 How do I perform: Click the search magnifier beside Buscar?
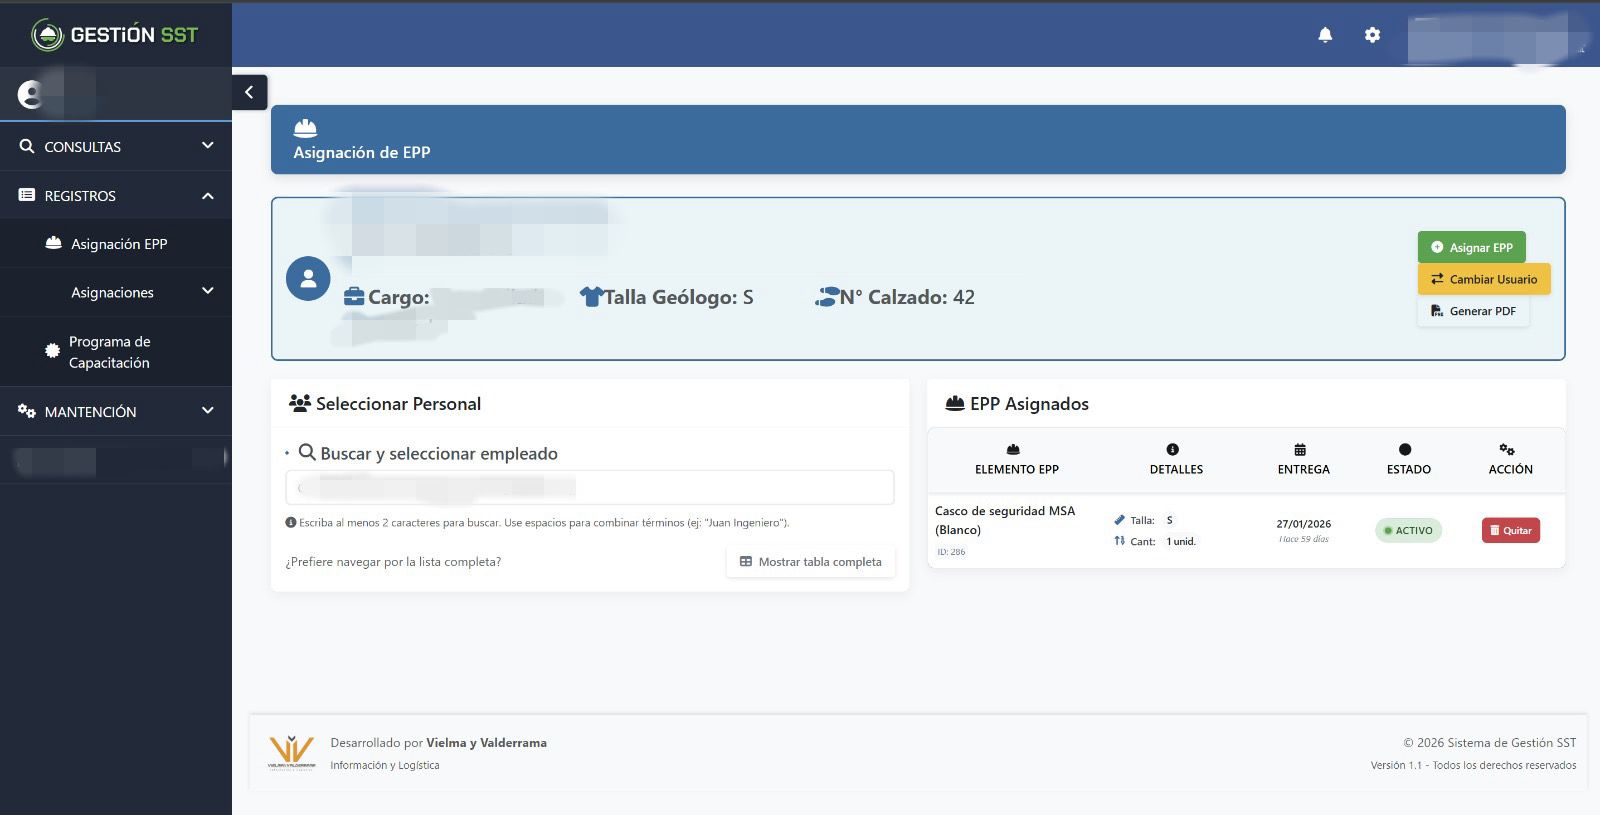(307, 453)
